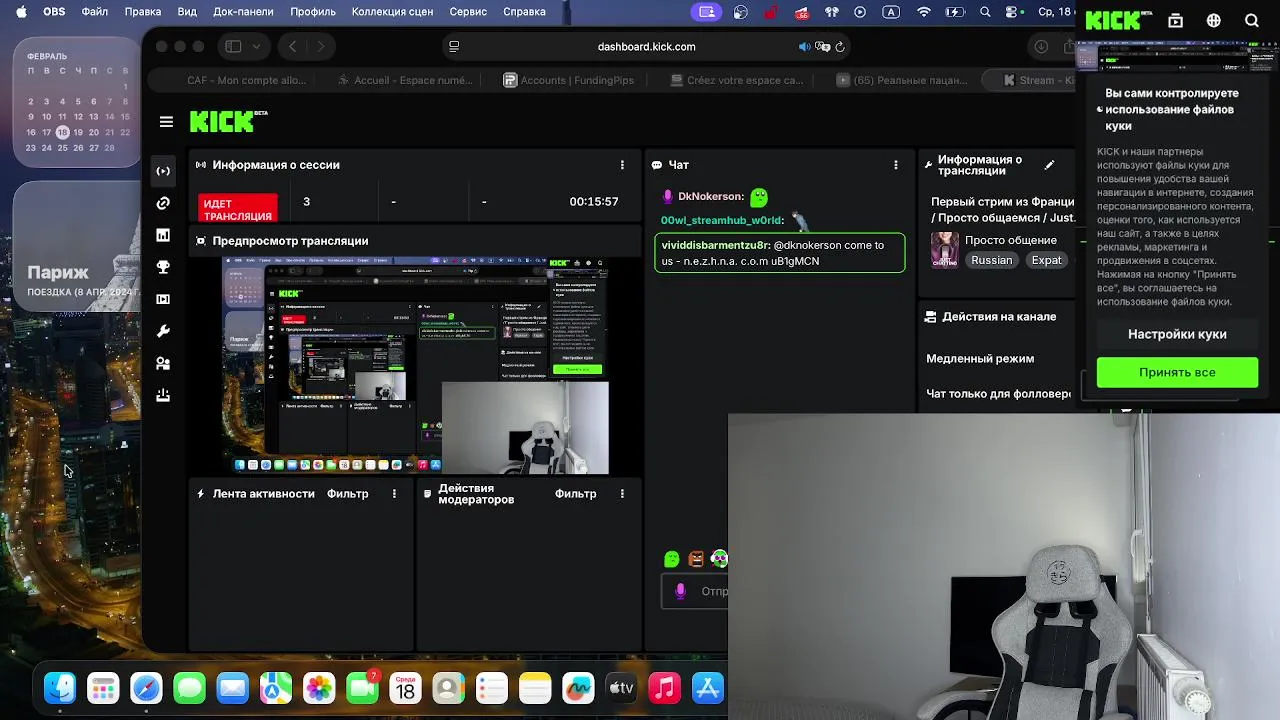
Task: Click the purple microphone icon in the chat input
Action: [680, 591]
